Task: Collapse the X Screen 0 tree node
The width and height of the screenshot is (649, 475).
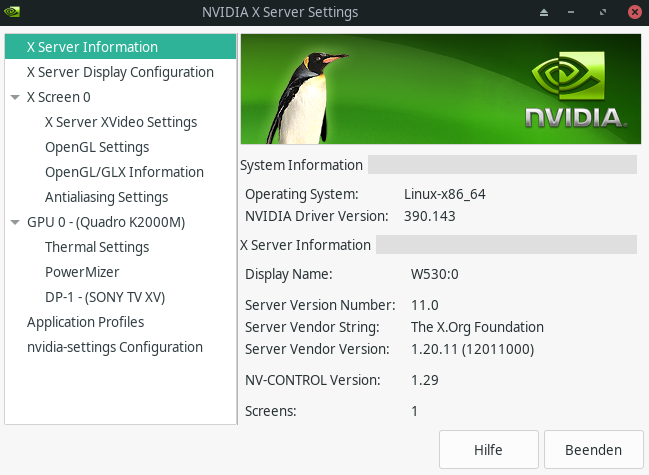Action: coord(15,98)
